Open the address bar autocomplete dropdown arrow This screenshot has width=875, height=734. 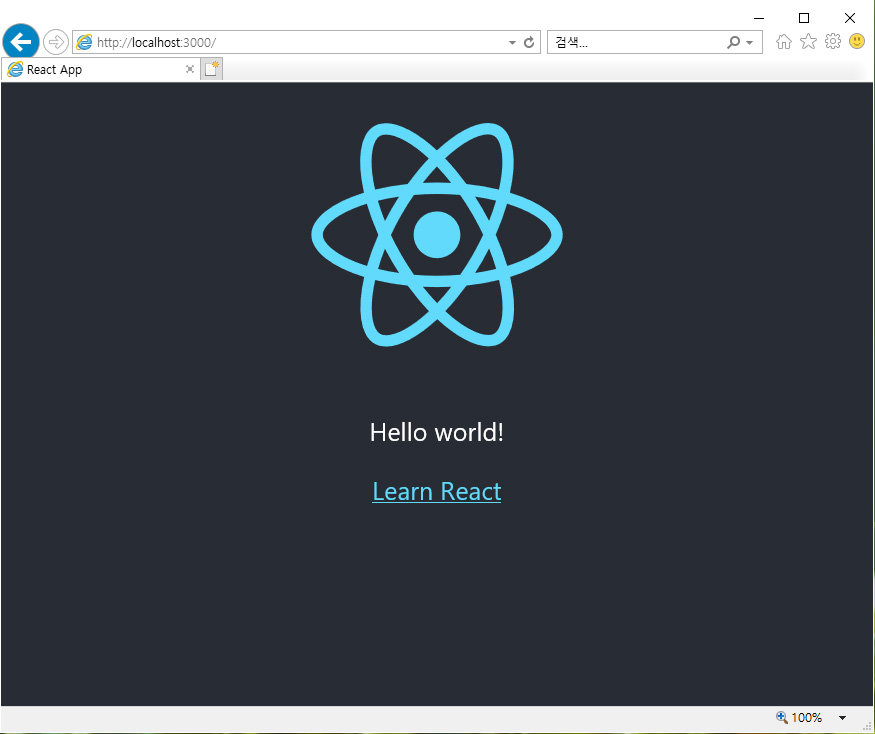[x=512, y=42]
